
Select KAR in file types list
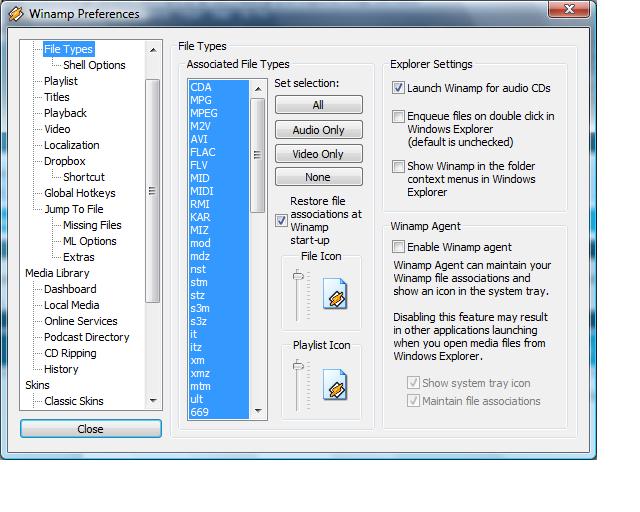(219, 217)
